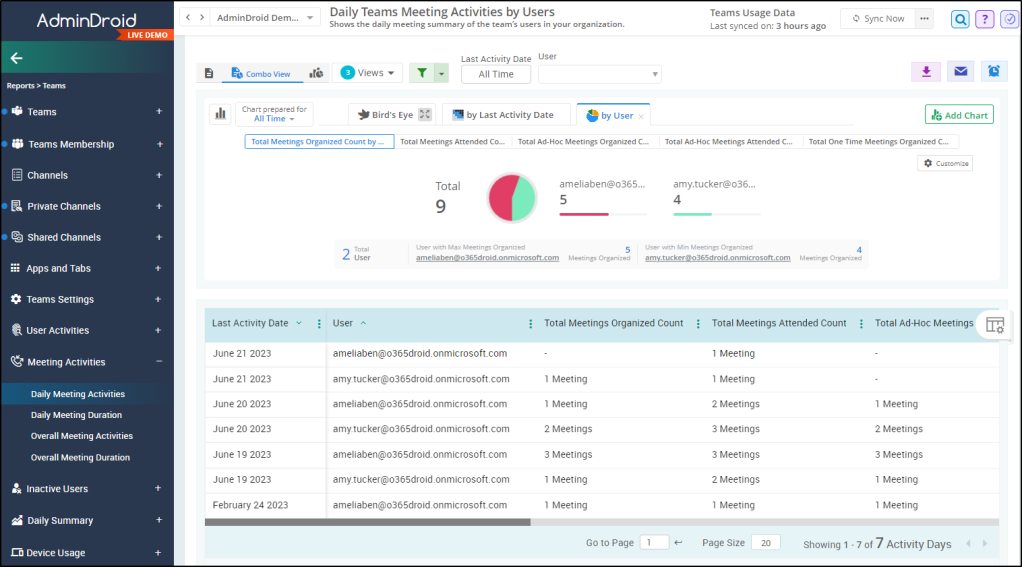Select Total Ad-Hoc Meetings Organized chart tab
Image resolution: width=1022 pixels, height=567 pixels.
point(583,141)
